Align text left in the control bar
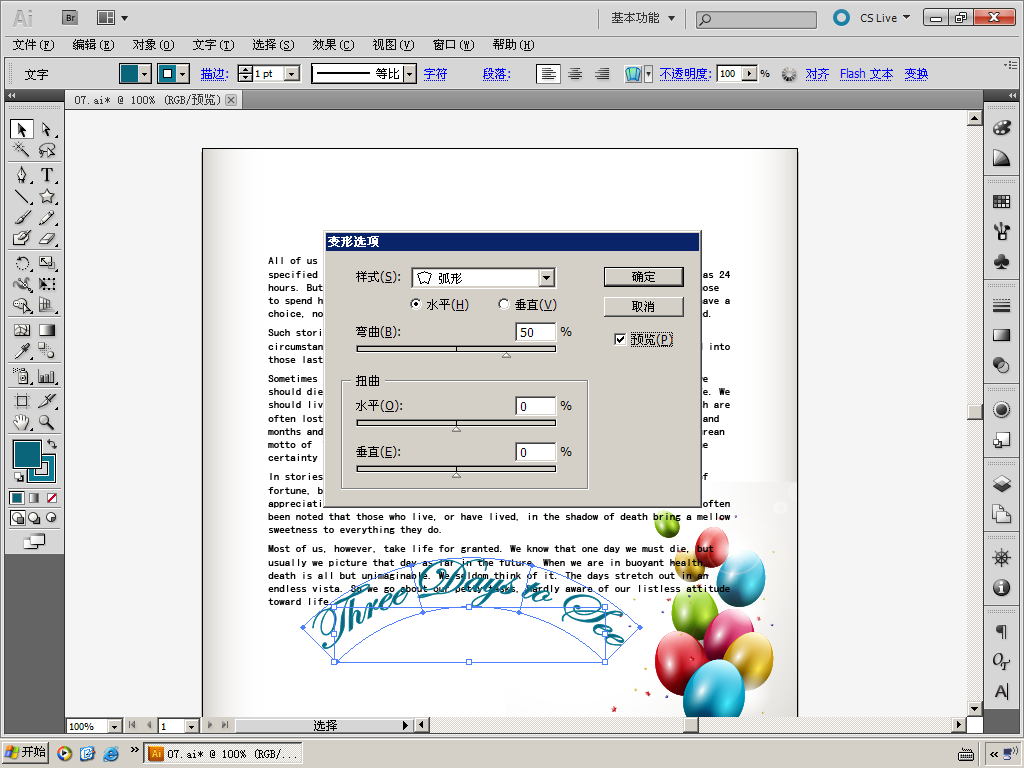This screenshot has width=1024, height=768. click(x=548, y=74)
